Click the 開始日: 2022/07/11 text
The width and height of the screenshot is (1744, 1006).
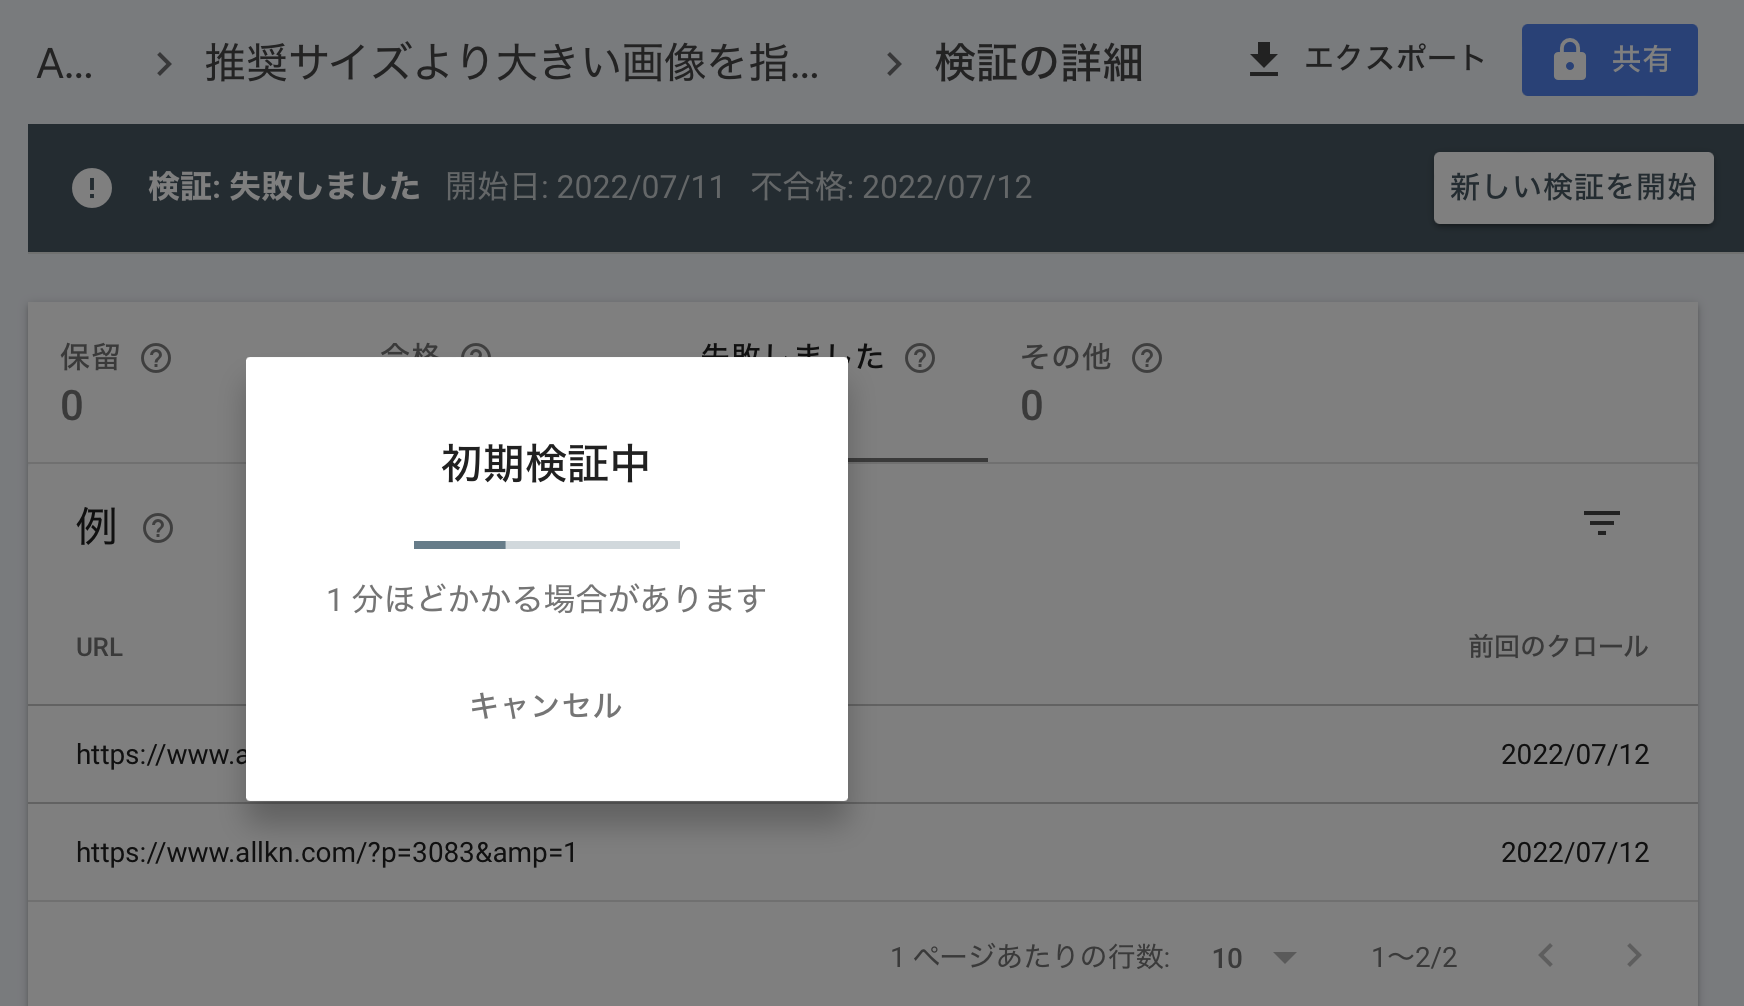point(585,188)
